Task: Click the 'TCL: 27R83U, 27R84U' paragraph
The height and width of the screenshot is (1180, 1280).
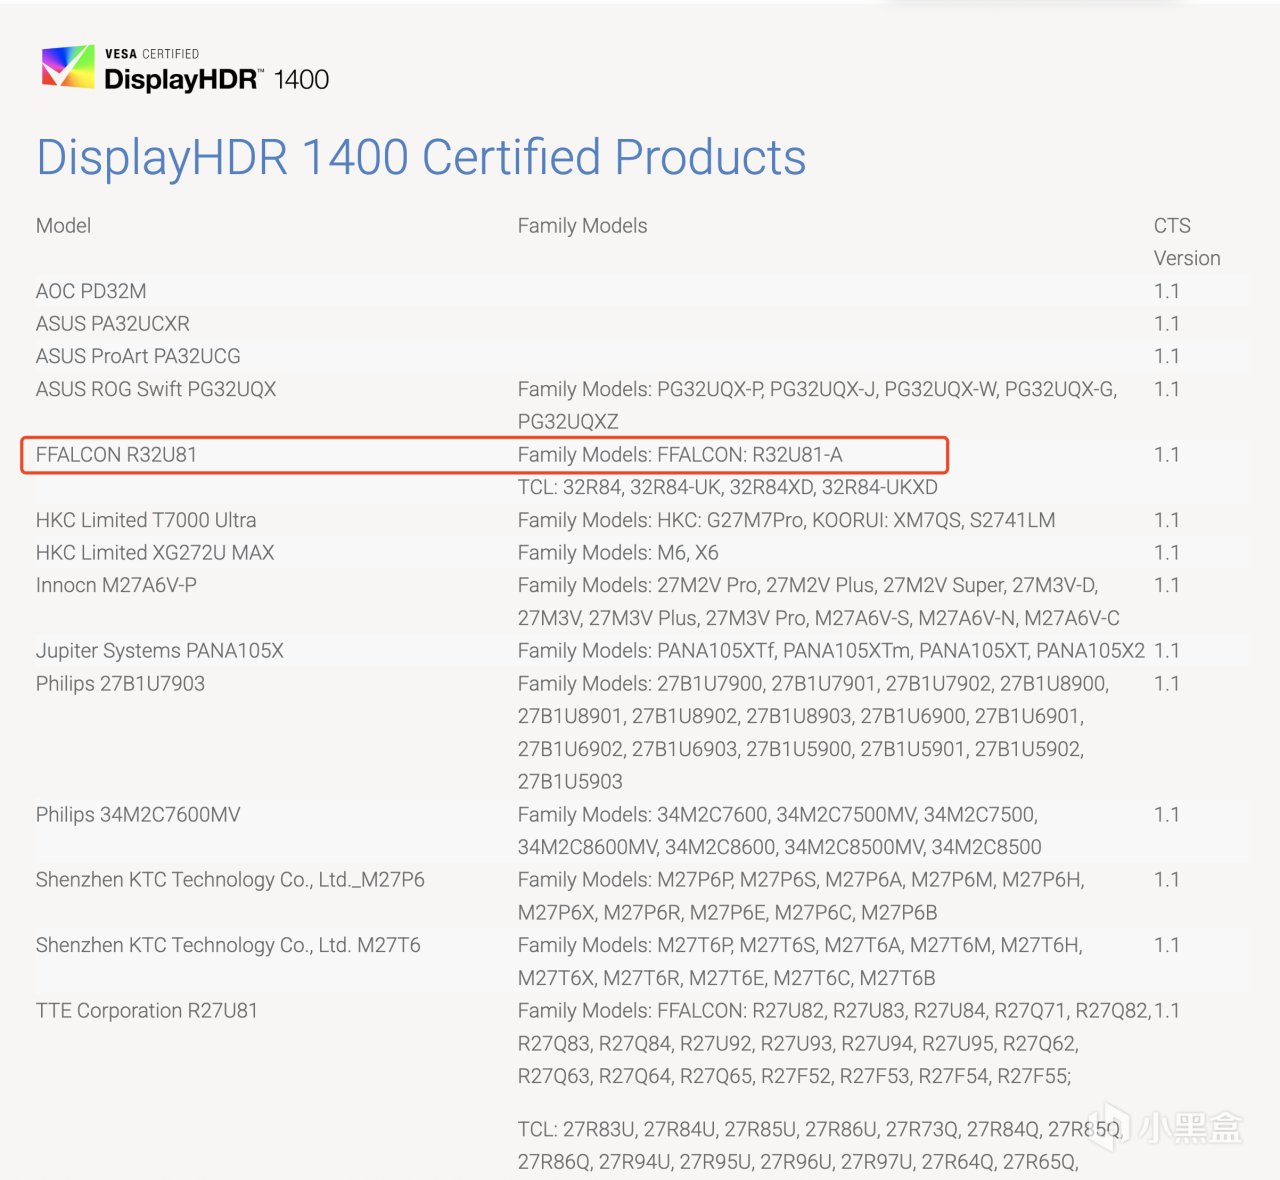Action: click(819, 1146)
